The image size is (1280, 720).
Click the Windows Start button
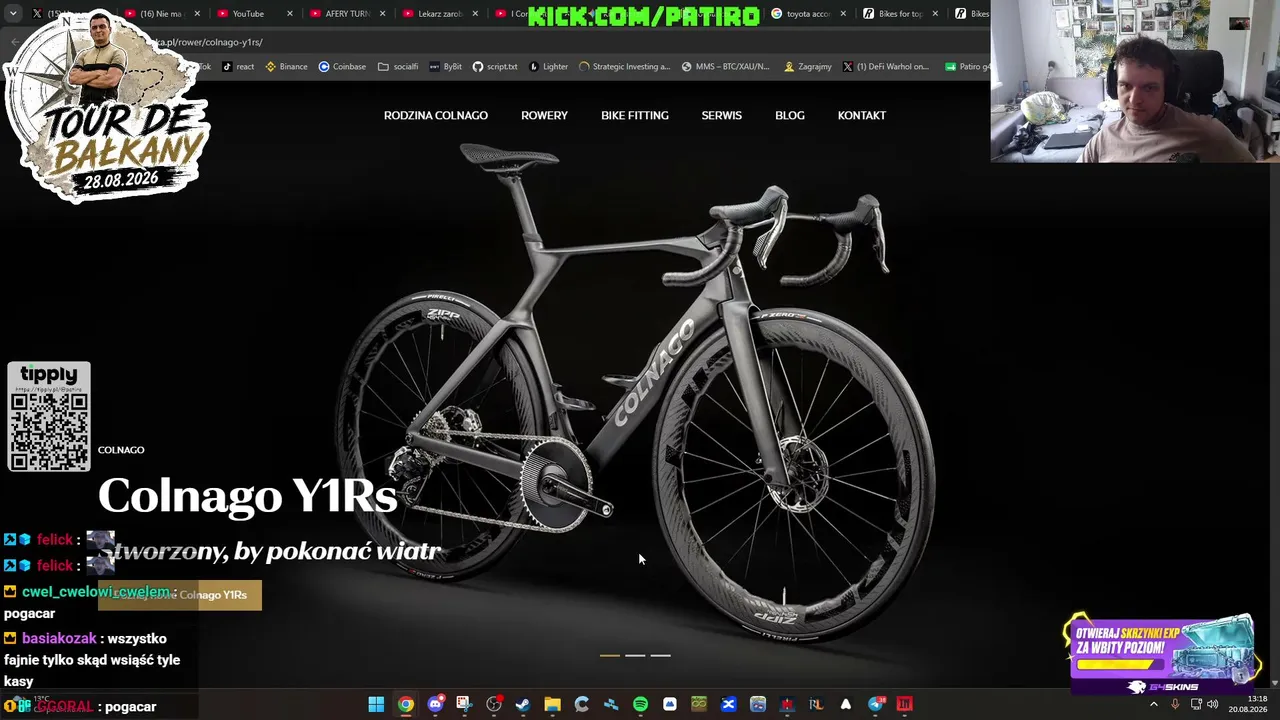point(376,705)
